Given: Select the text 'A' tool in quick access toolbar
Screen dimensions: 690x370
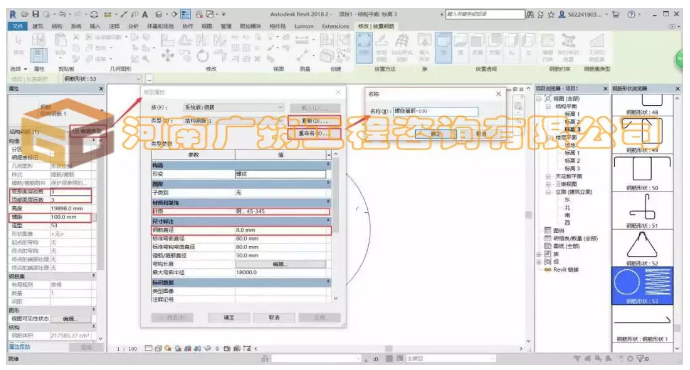Looking at the screenshot, I should coord(145,15).
